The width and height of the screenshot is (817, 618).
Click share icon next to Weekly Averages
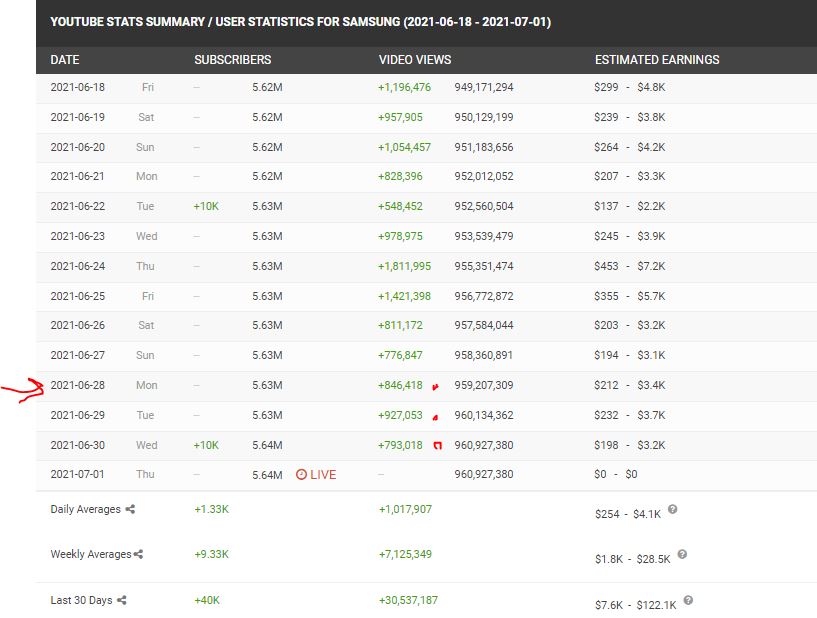click(x=138, y=554)
